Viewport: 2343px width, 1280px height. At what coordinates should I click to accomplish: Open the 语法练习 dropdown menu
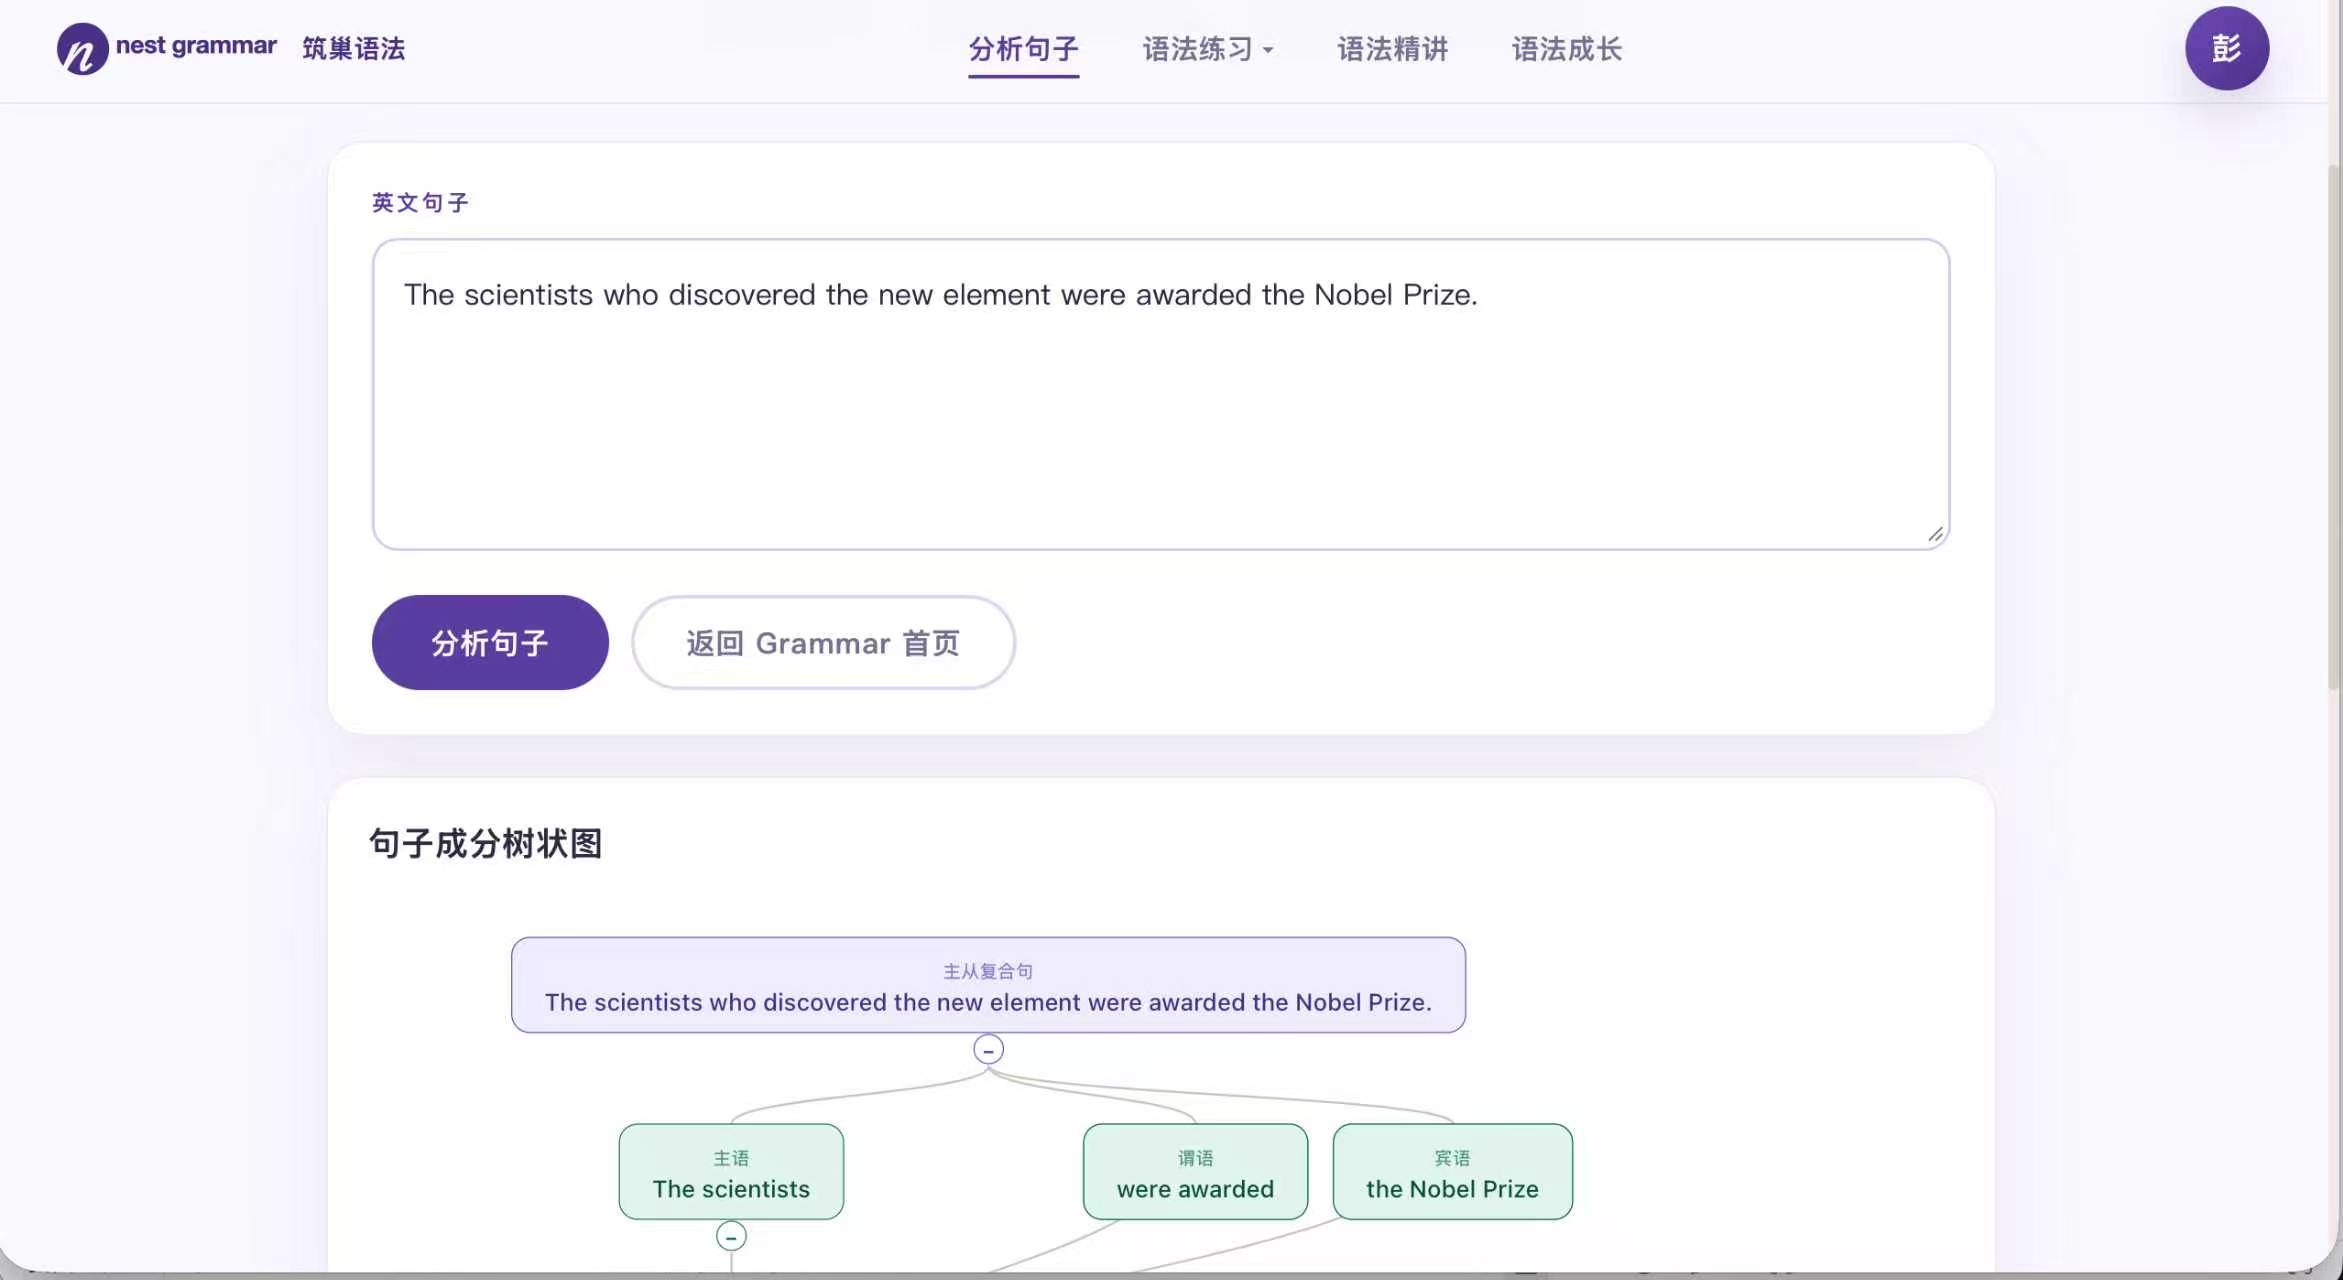[x=1208, y=49]
